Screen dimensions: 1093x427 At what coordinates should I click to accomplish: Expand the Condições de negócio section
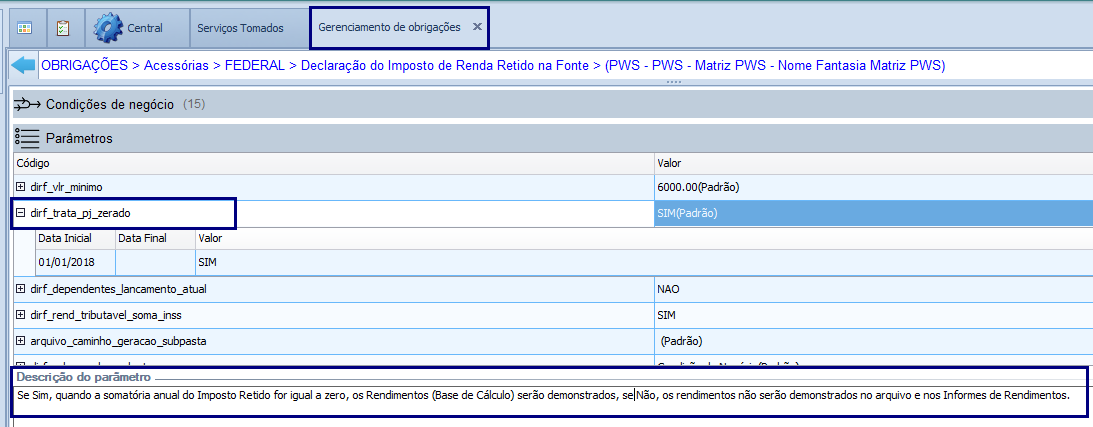[x=553, y=104]
